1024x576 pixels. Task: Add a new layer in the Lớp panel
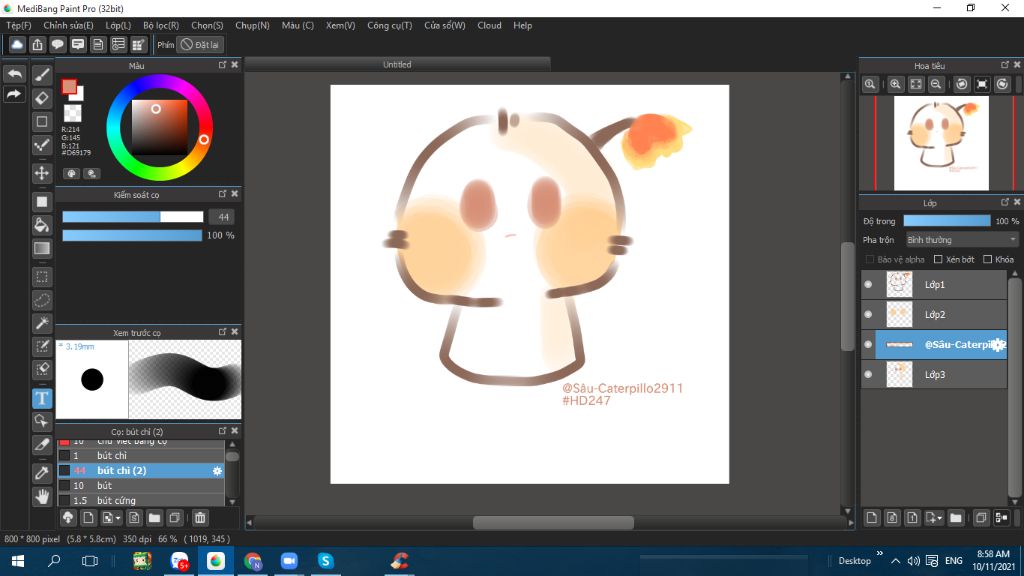[x=872, y=518]
